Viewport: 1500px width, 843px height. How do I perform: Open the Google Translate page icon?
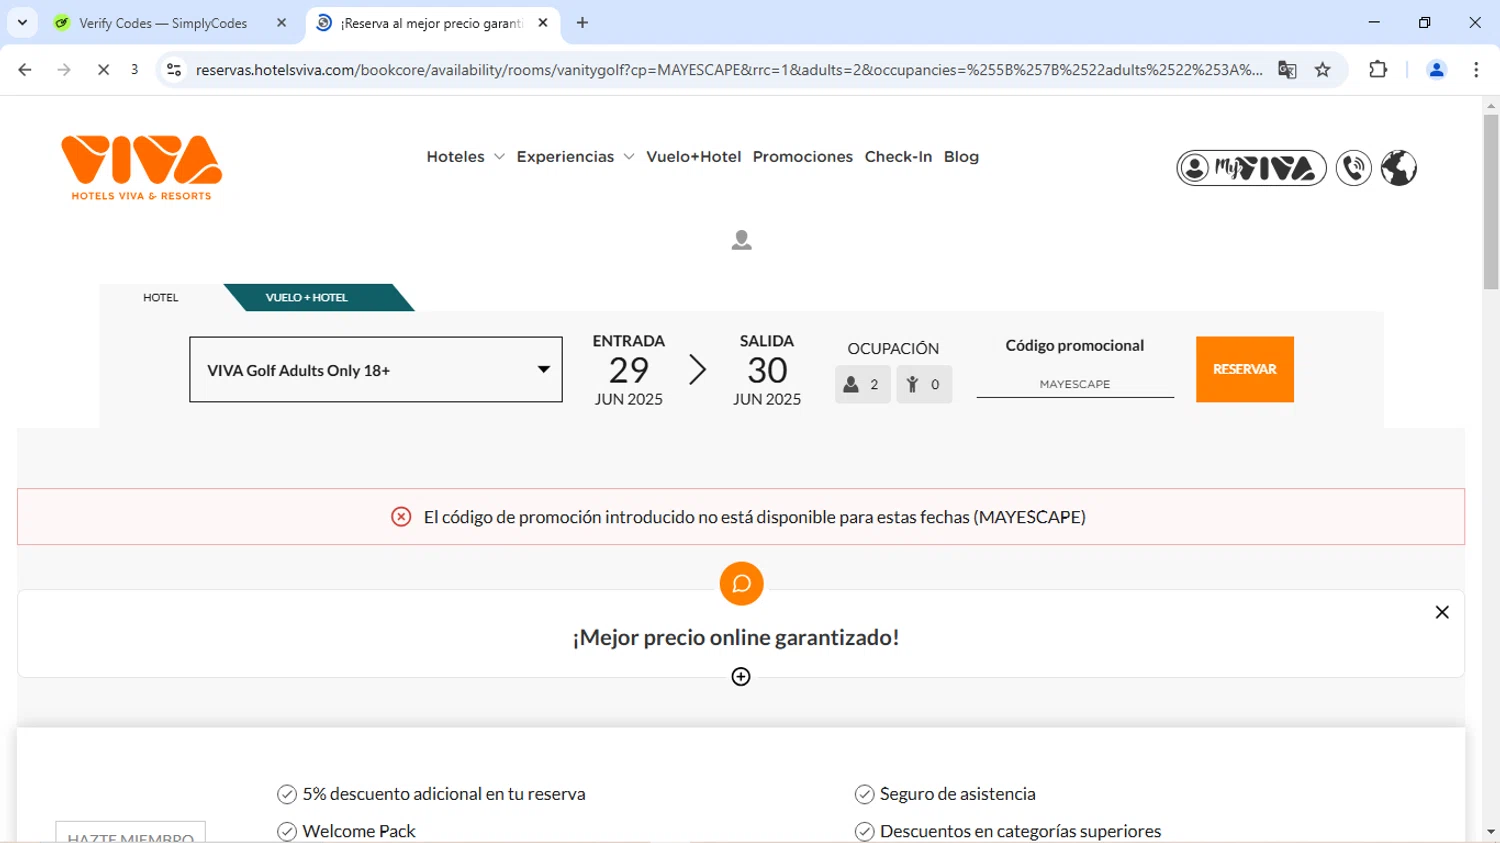(x=1287, y=70)
